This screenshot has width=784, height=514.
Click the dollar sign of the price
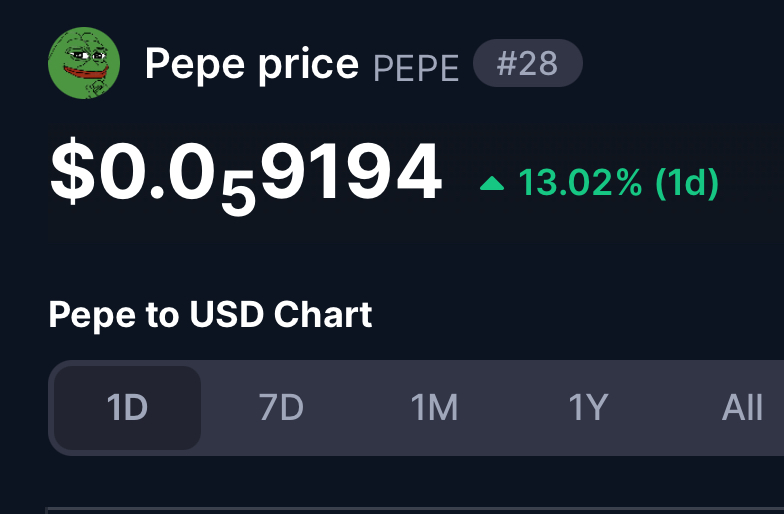72,170
